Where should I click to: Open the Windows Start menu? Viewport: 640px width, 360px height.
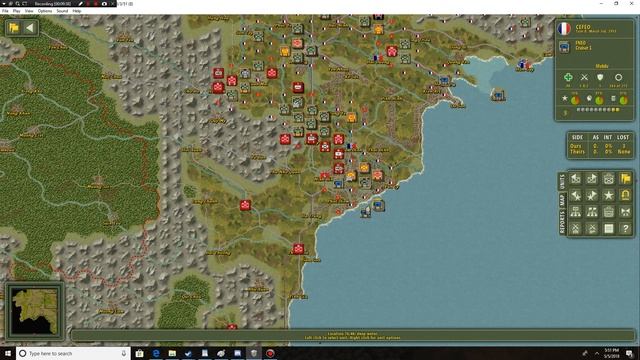pos(8,353)
